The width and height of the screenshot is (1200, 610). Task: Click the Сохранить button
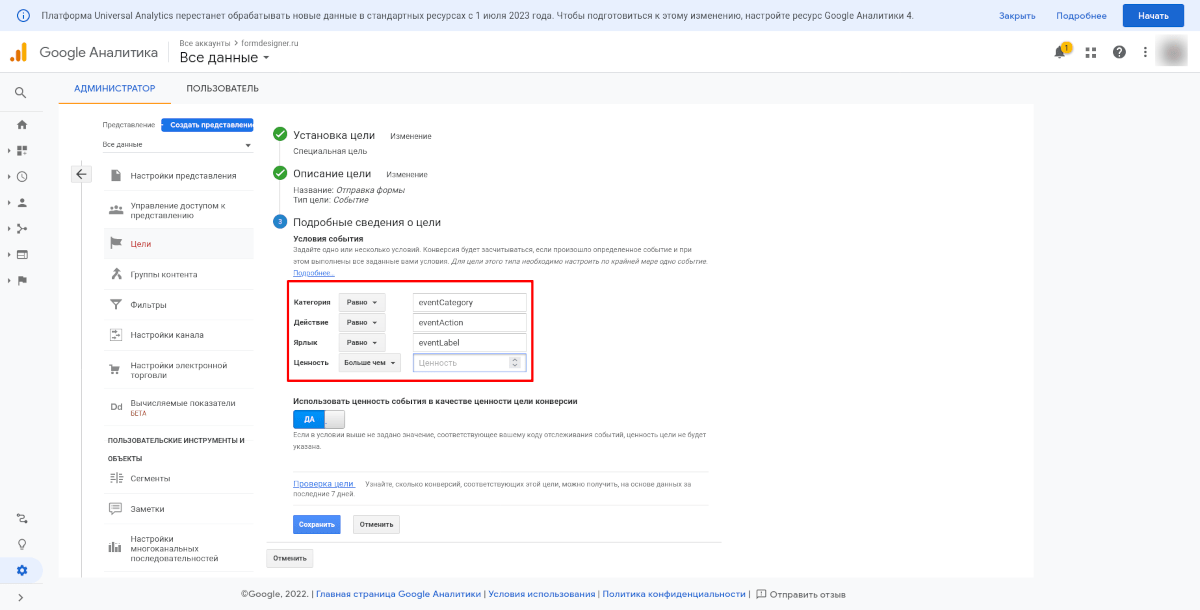click(x=316, y=524)
